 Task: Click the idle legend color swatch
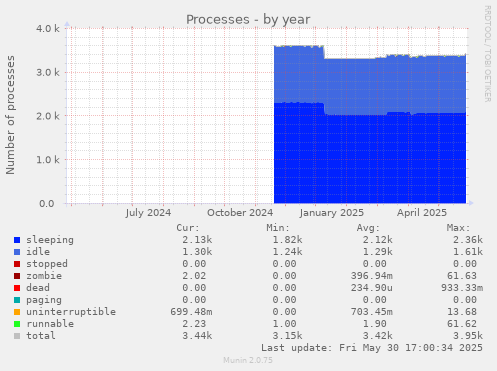[17, 252]
